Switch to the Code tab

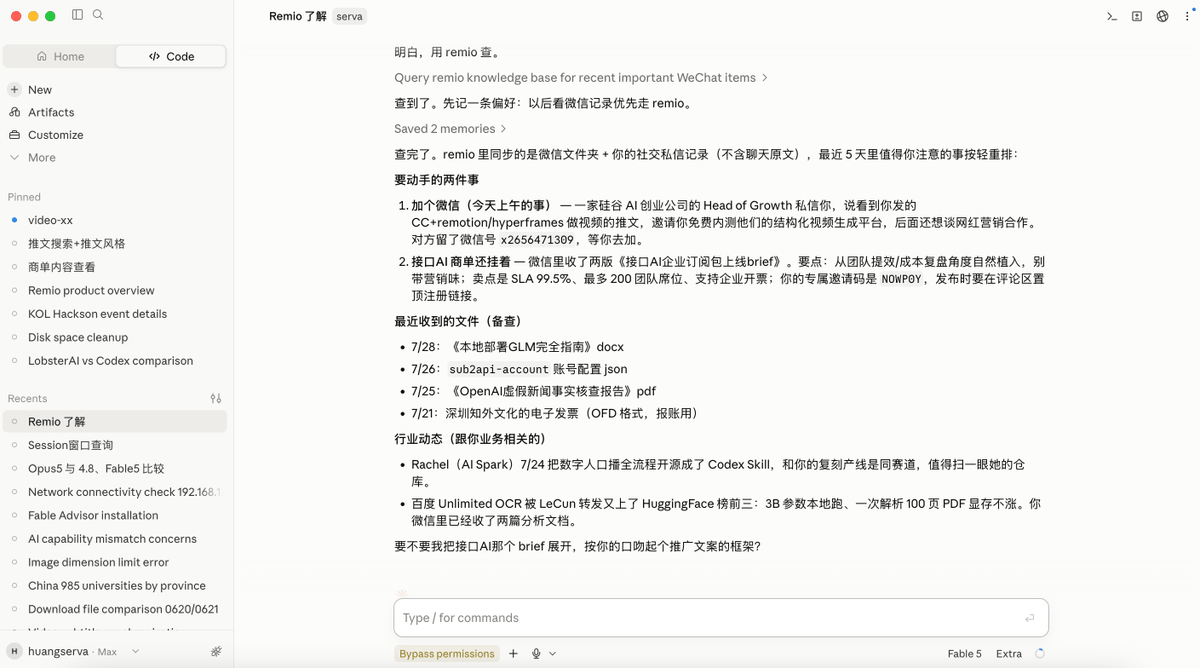[171, 56]
